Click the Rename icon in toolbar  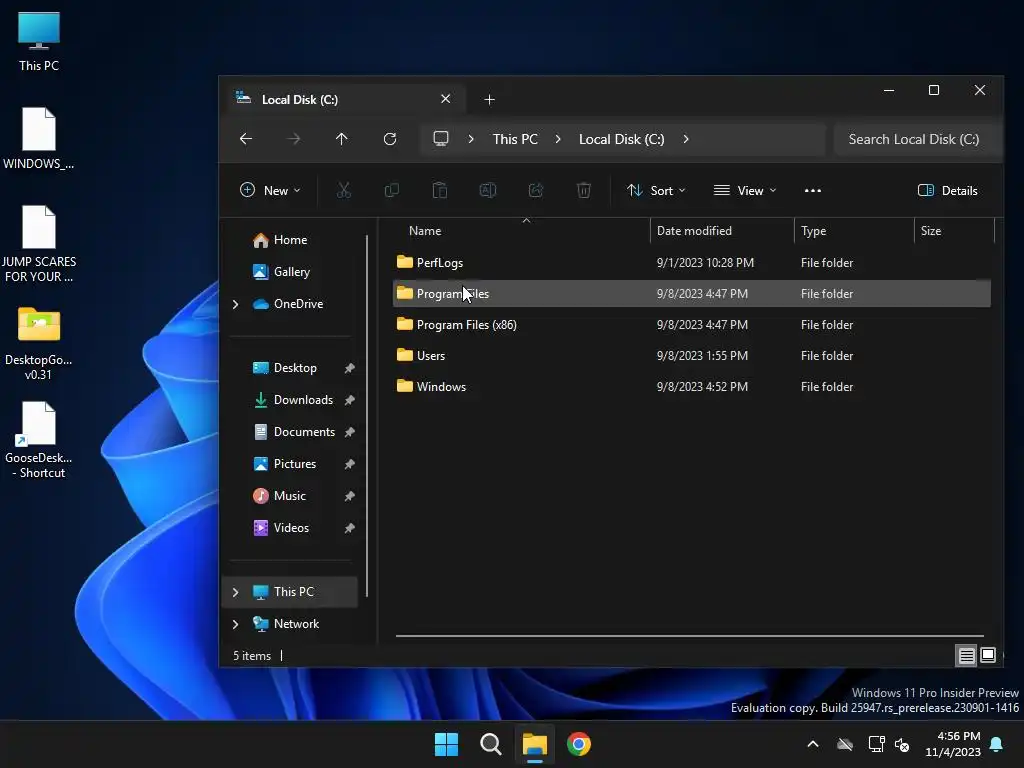point(488,190)
